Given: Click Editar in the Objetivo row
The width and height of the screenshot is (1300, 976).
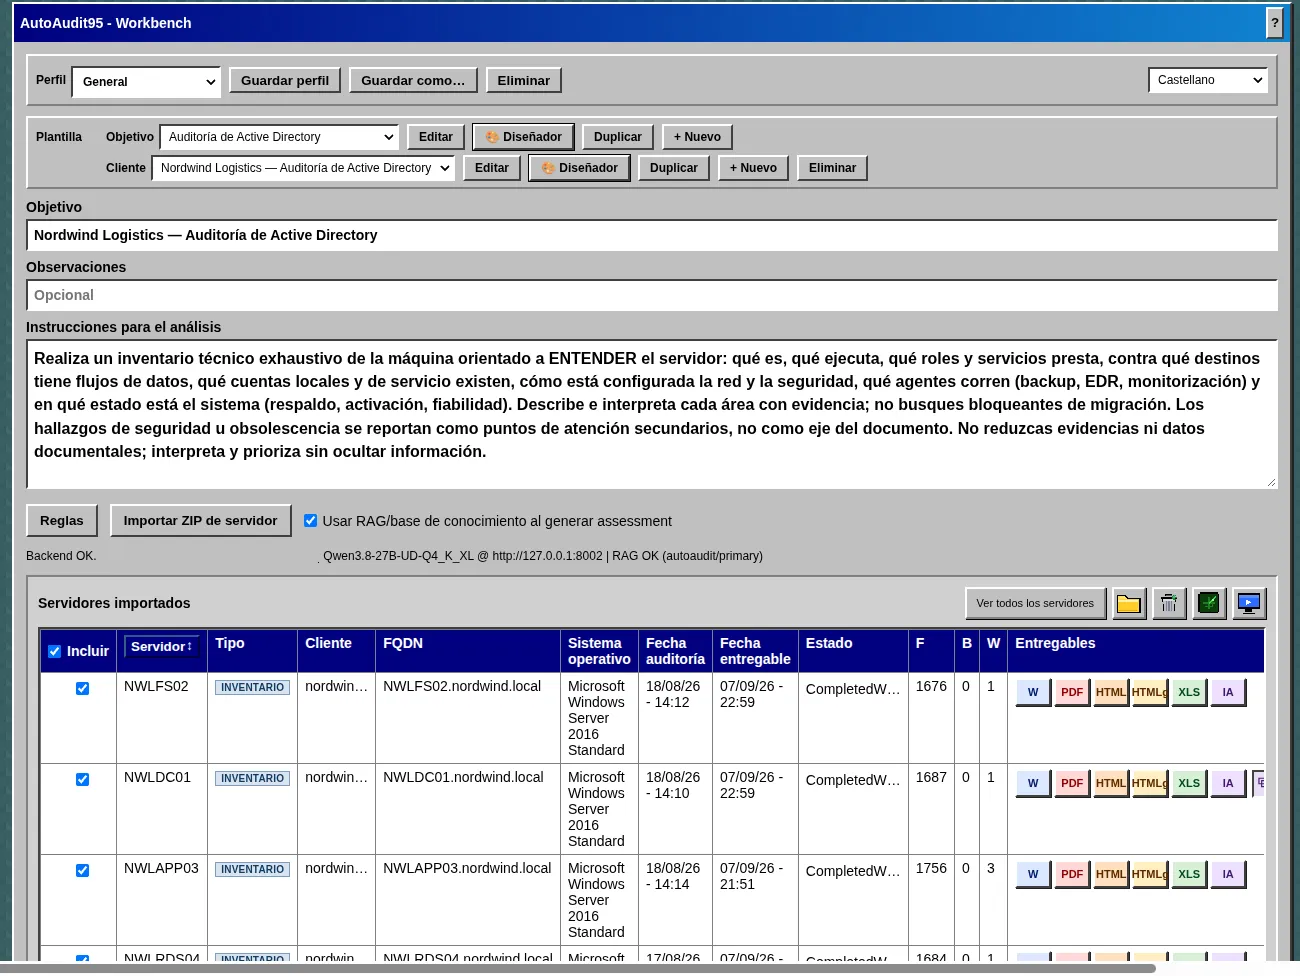Looking at the screenshot, I should (436, 137).
